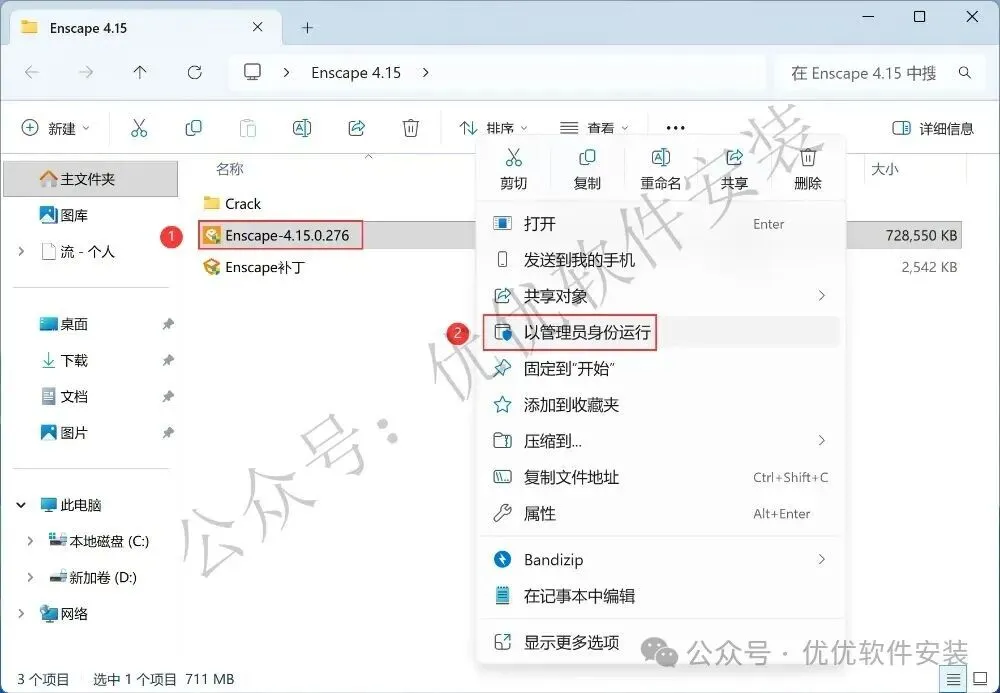Click the 大小 column header
The height and width of the screenshot is (693, 1000).
click(885, 169)
